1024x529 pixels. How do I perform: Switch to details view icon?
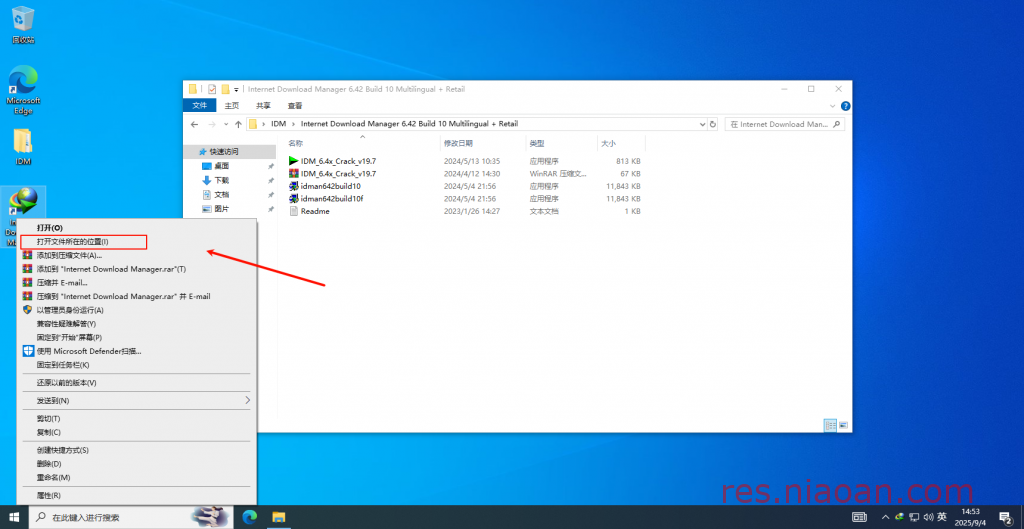pyautogui.click(x=831, y=425)
